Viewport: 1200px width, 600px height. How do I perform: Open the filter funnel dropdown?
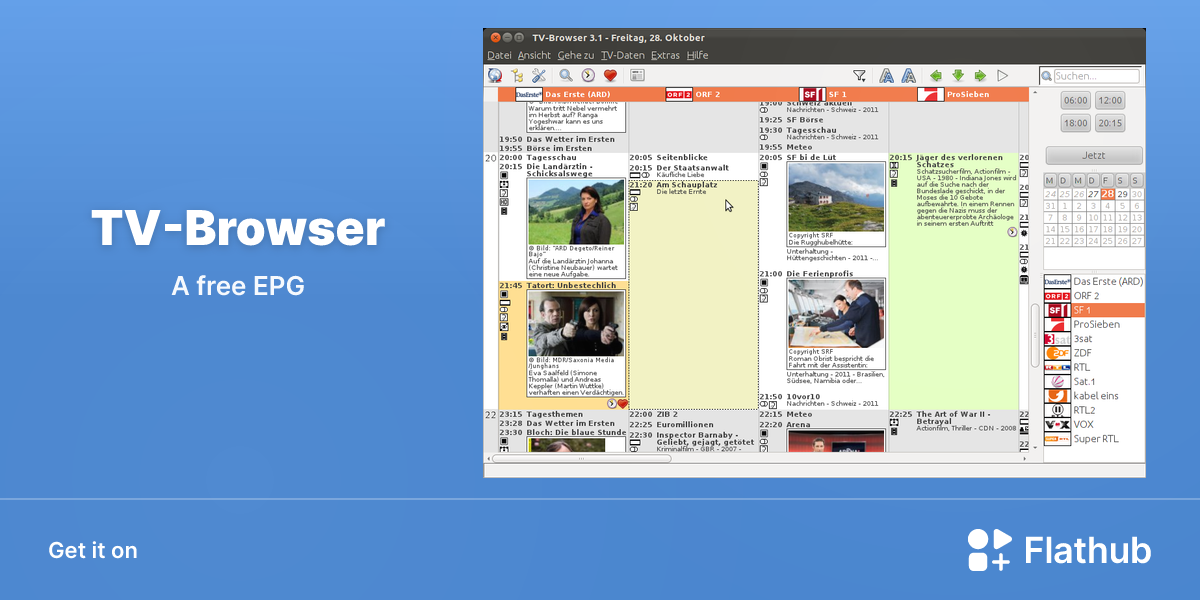(x=860, y=75)
